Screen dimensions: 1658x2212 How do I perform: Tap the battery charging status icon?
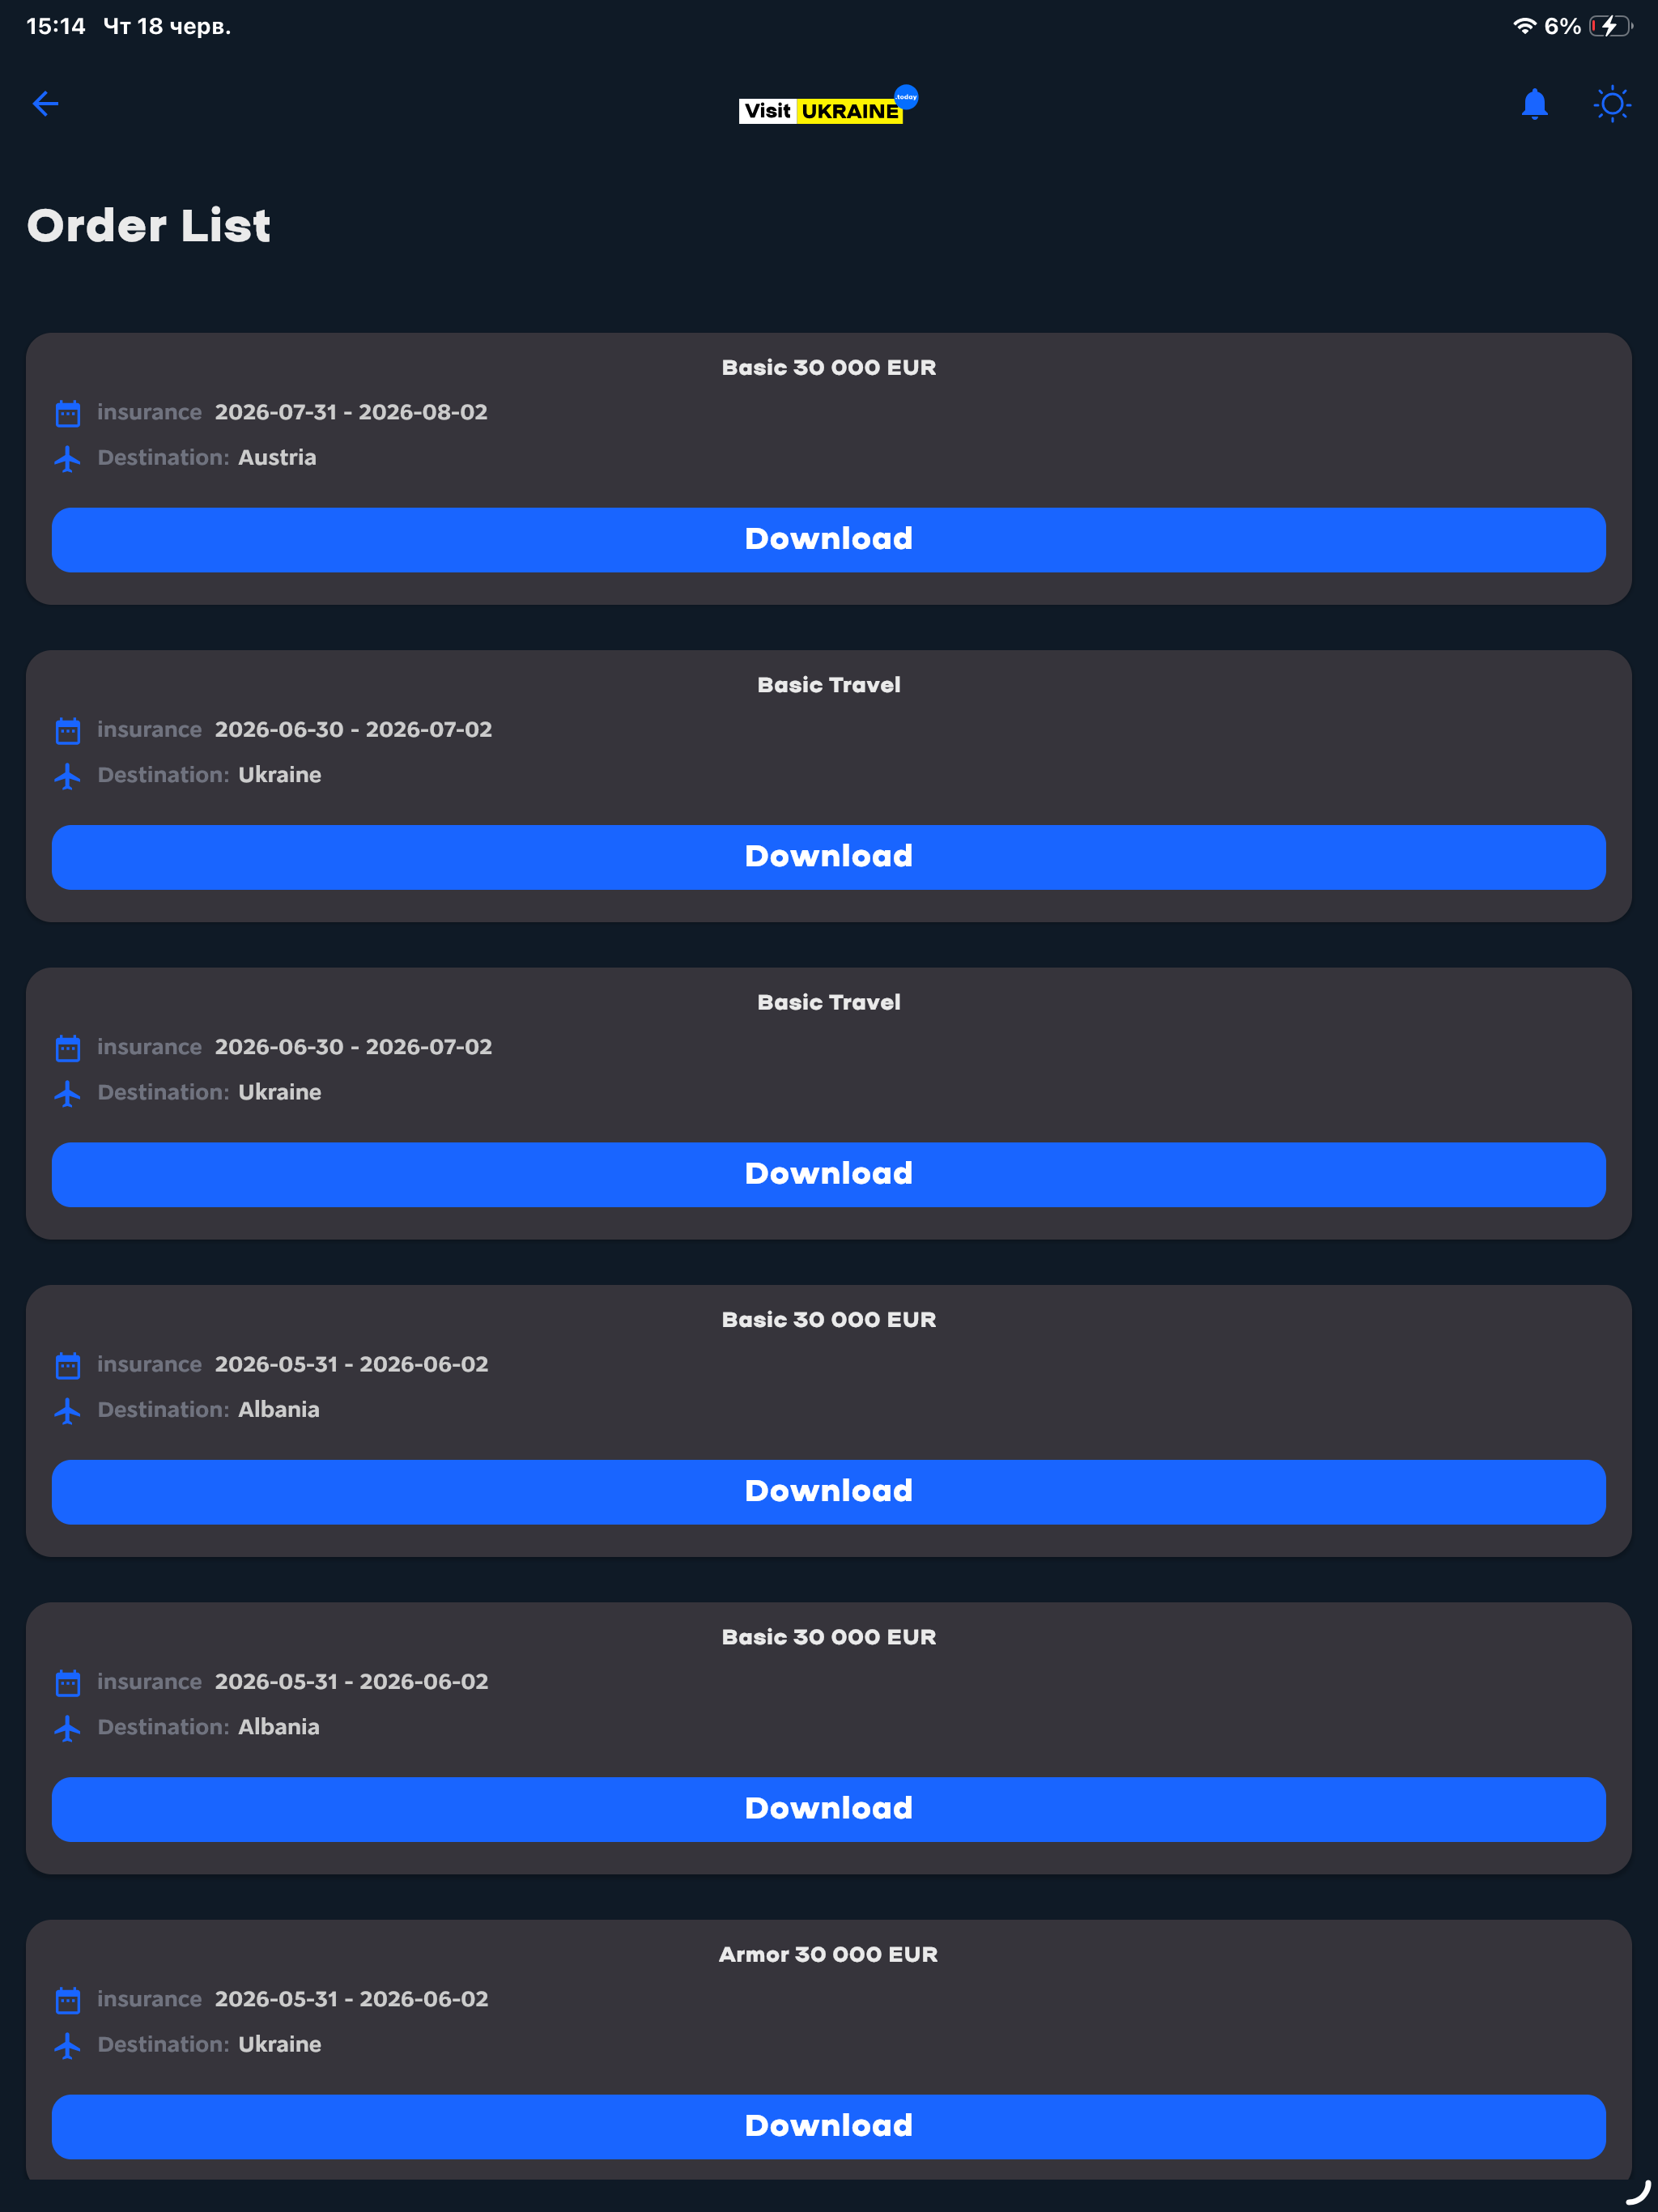1610,26
